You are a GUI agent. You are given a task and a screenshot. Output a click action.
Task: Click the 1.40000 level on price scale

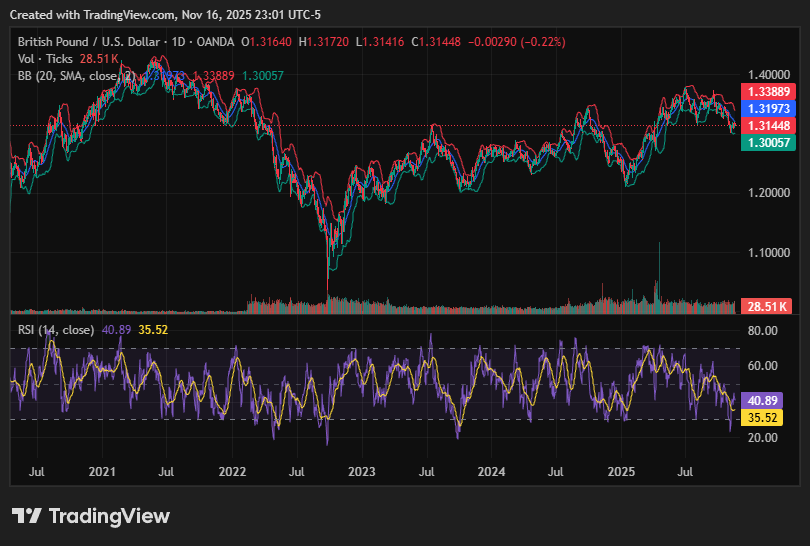click(x=768, y=75)
